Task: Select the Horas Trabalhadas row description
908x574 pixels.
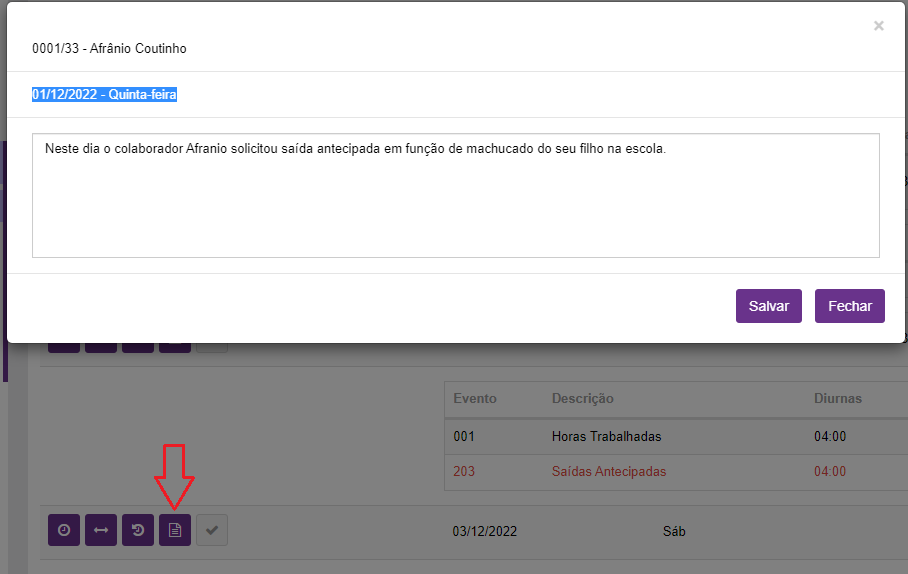Action: (x=606, y=437)
